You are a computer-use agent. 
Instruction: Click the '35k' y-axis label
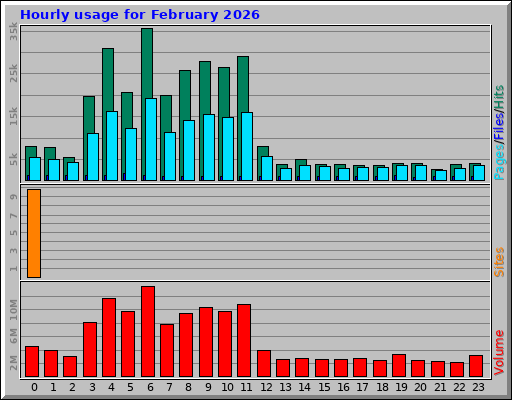13,32
